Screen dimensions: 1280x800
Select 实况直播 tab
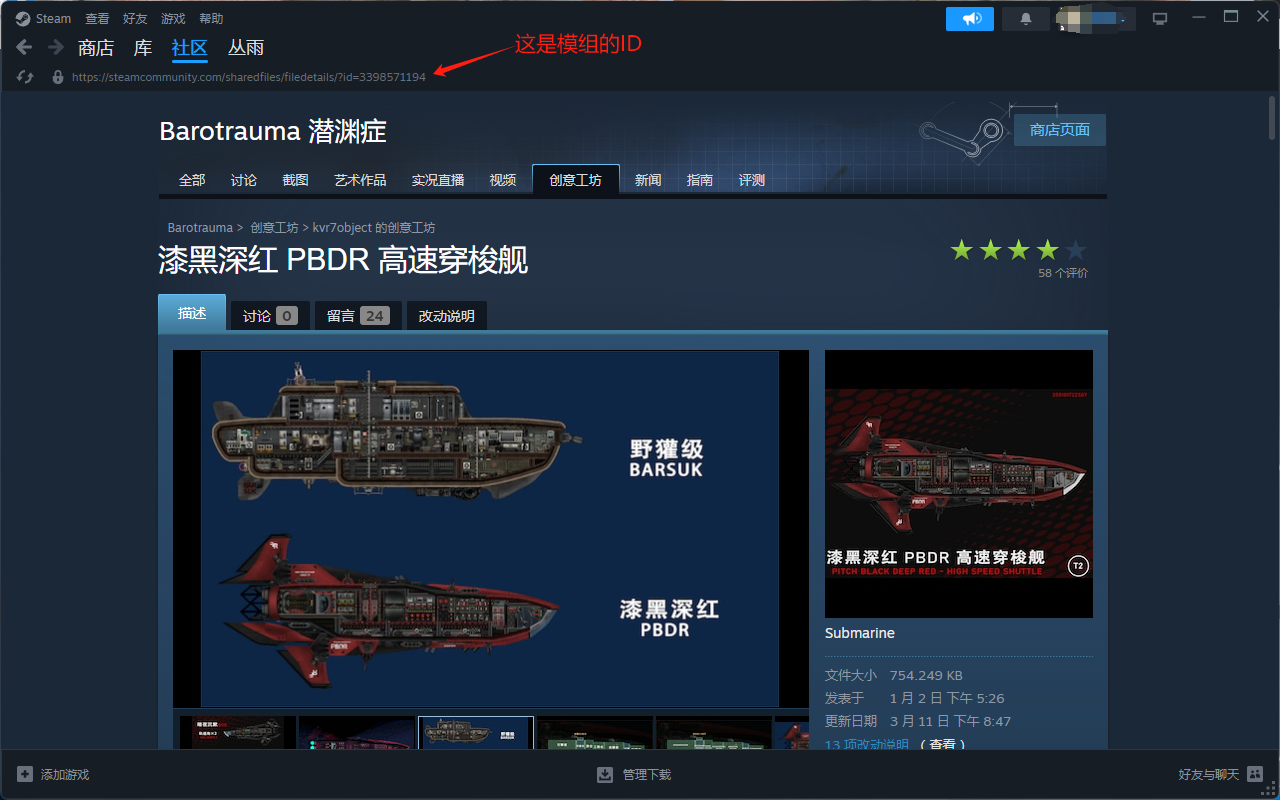click(x=438, y=180)
